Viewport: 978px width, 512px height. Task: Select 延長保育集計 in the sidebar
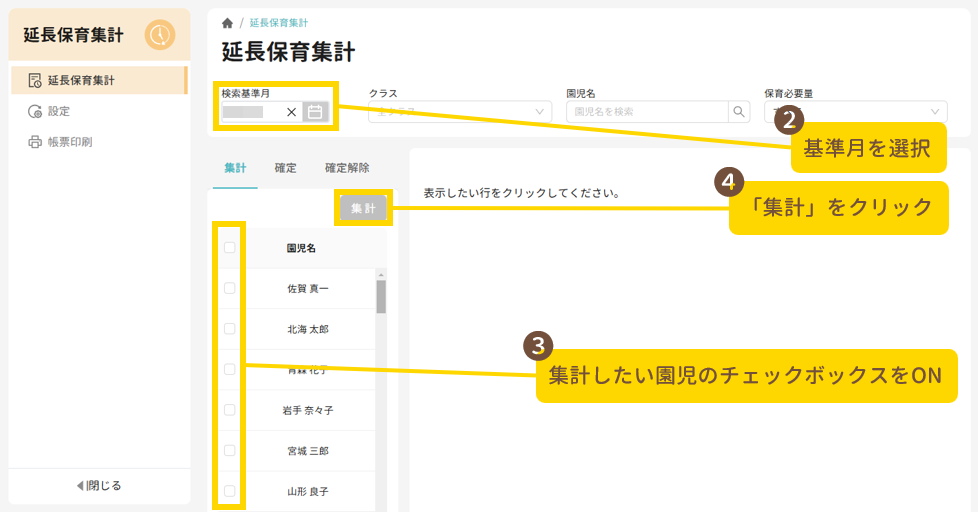pyautogui.click(x=80, y=80)
